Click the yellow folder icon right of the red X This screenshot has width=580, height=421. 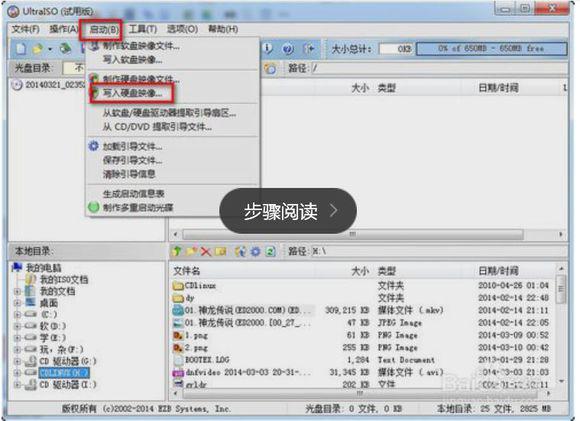point(220,252)
